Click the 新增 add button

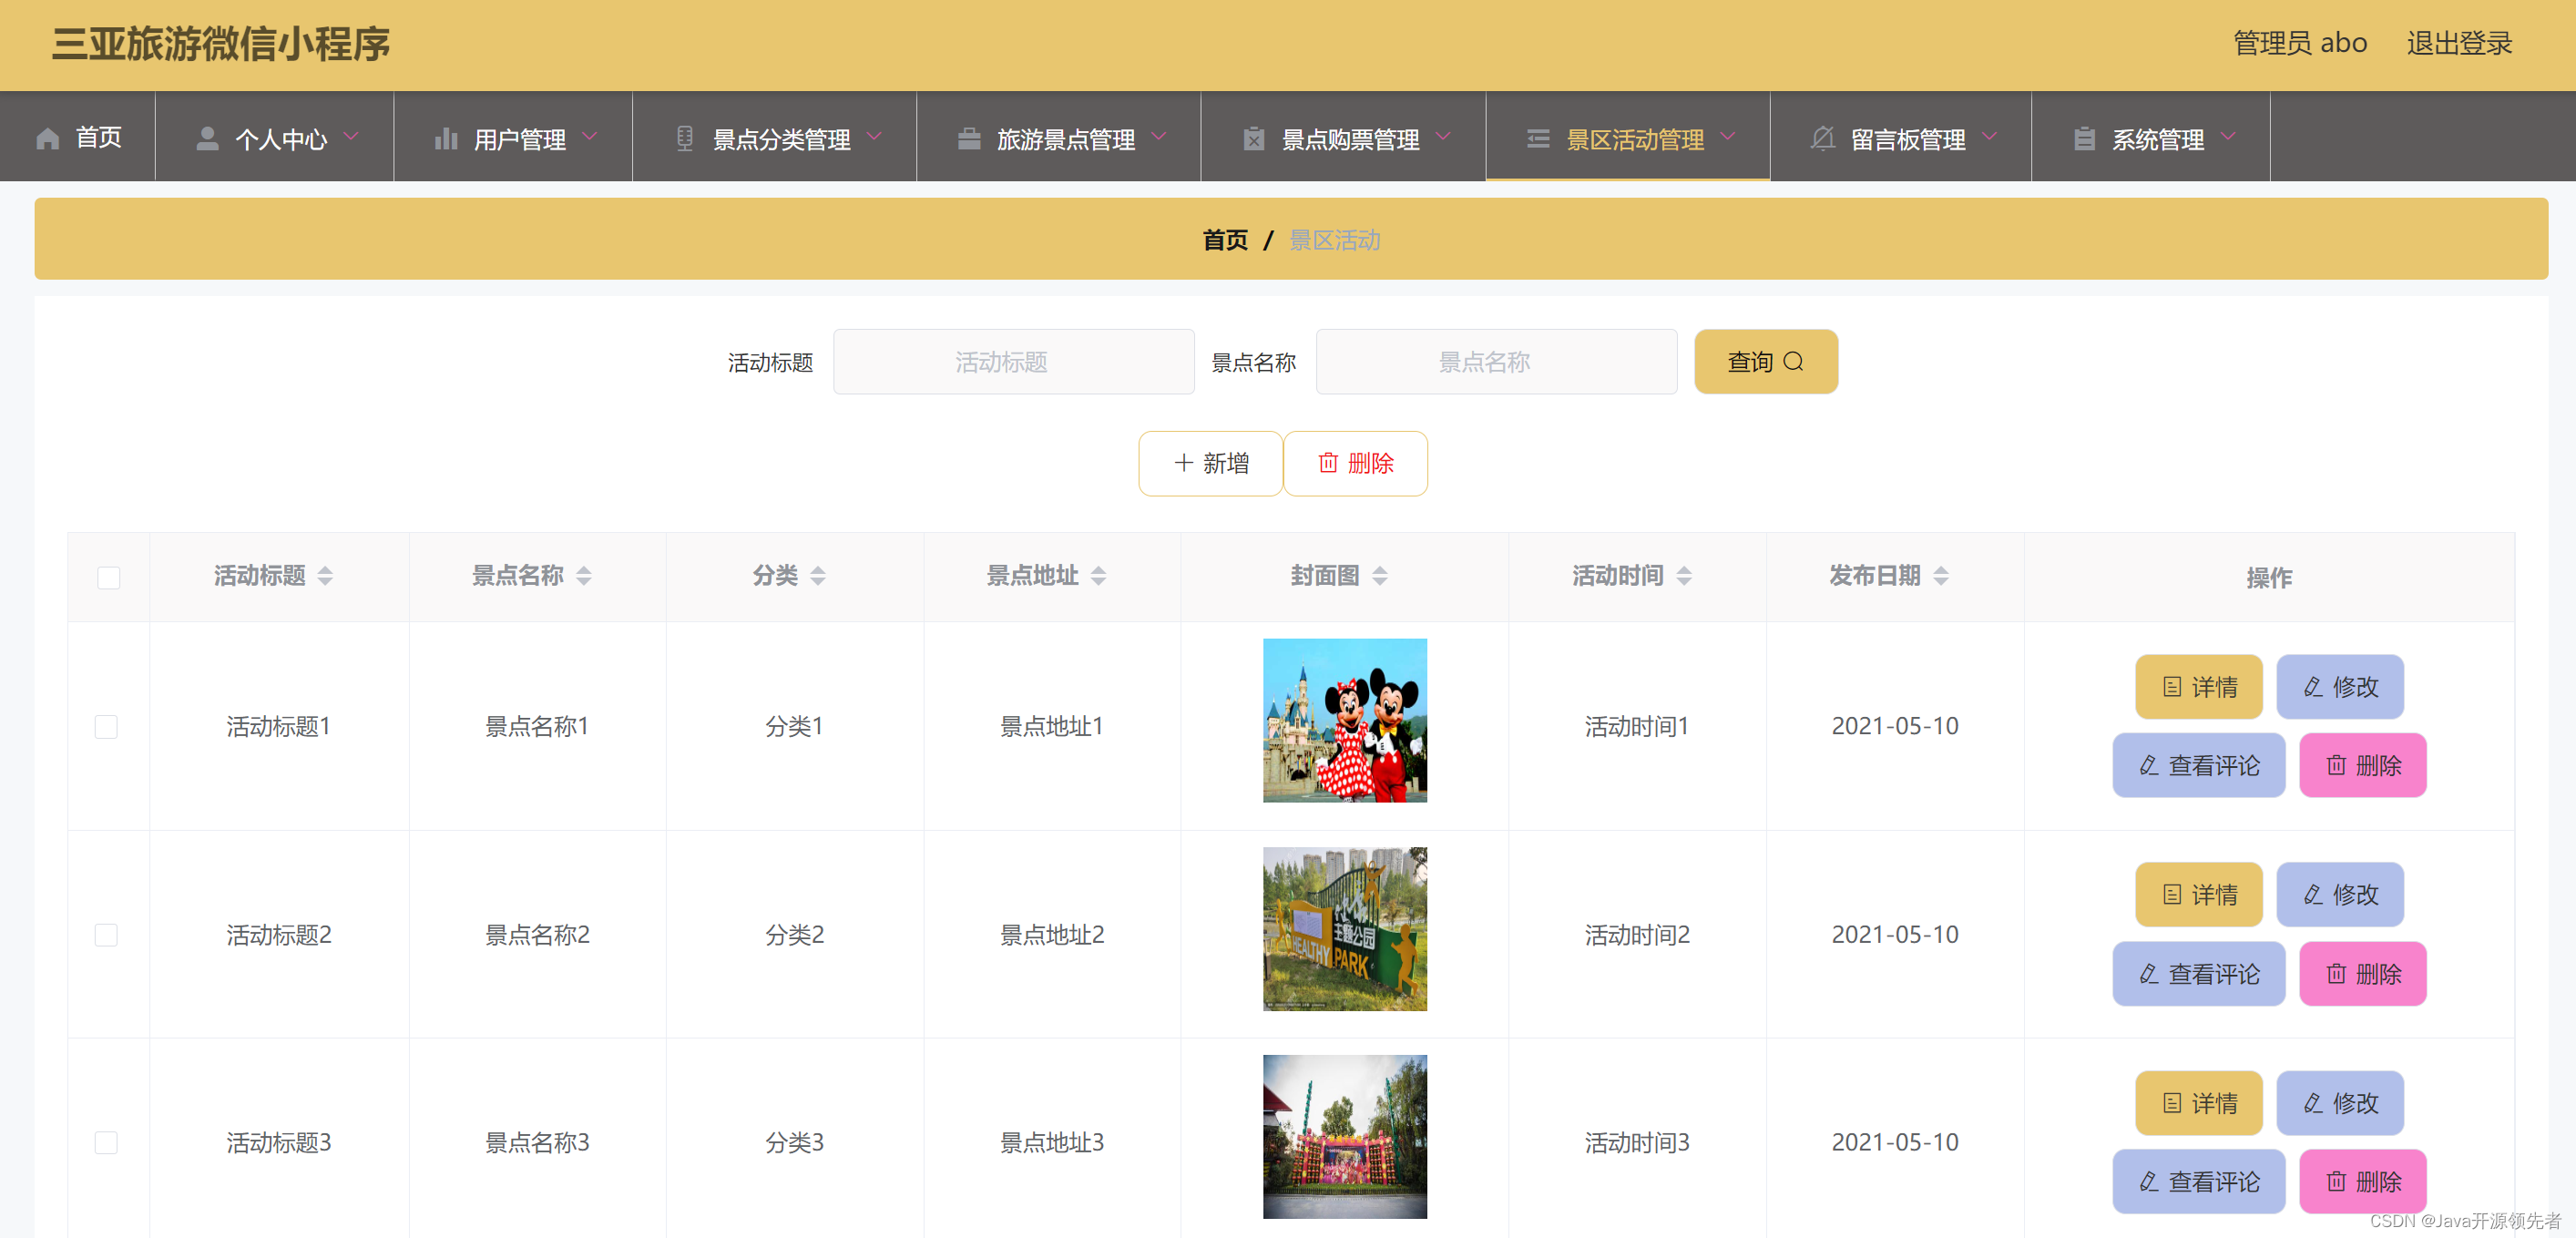[1210, 463]
